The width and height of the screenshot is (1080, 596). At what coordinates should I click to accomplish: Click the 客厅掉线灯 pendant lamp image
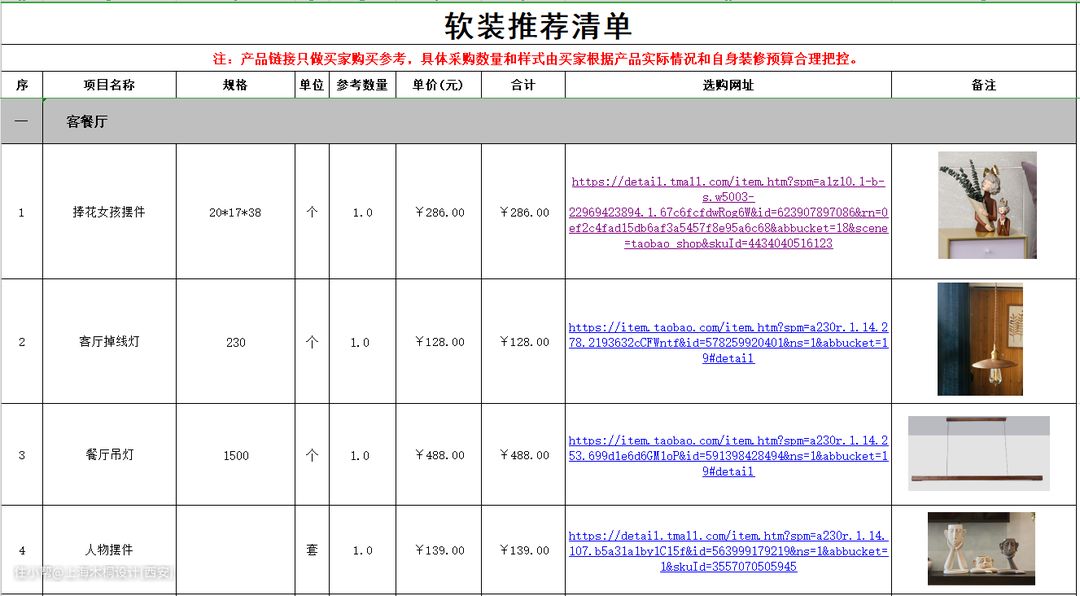pyautogui.click(x=979, y=339)
